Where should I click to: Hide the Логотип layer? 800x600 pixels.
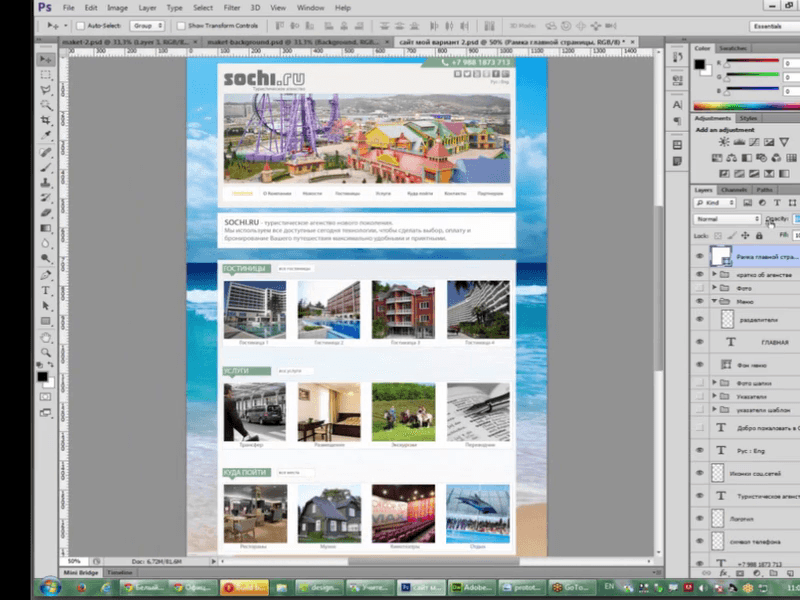pos(699,518)
